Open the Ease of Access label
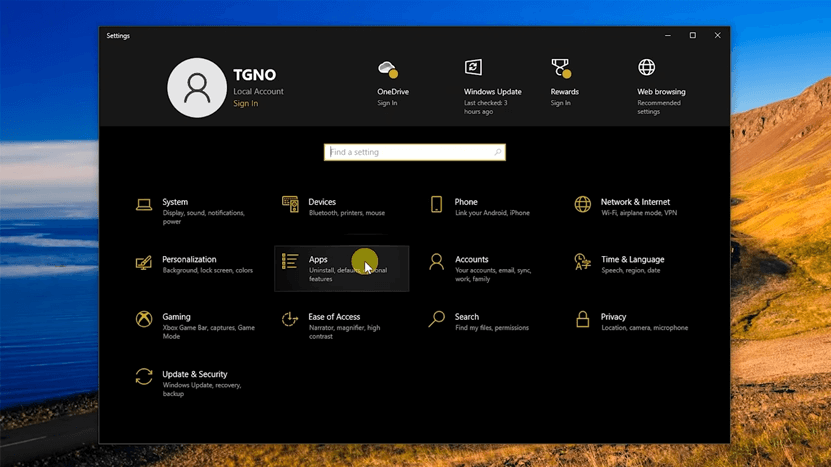 click(334, 316)
